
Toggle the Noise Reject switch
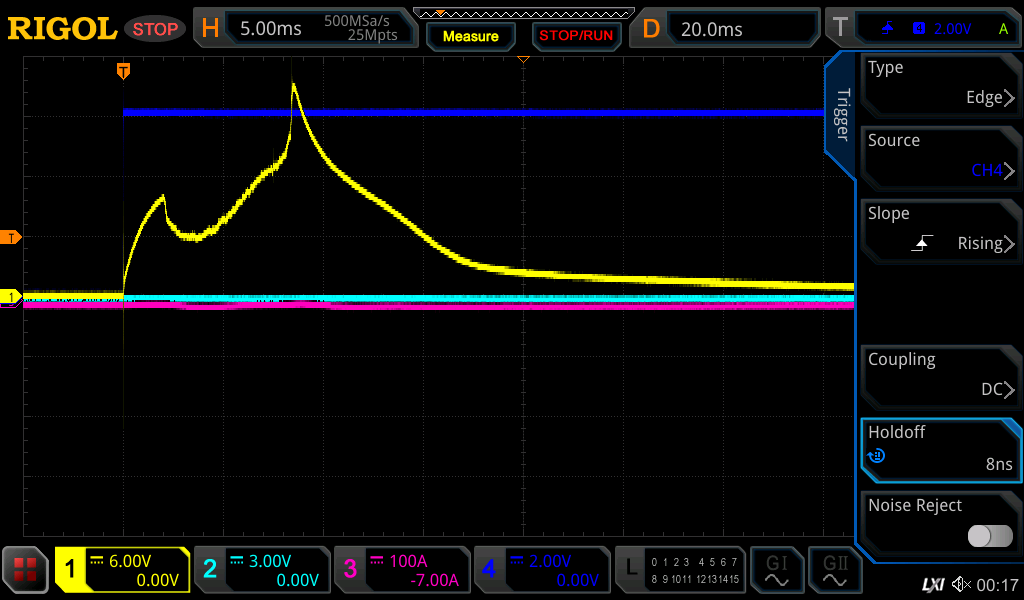[x=990, y=536]
